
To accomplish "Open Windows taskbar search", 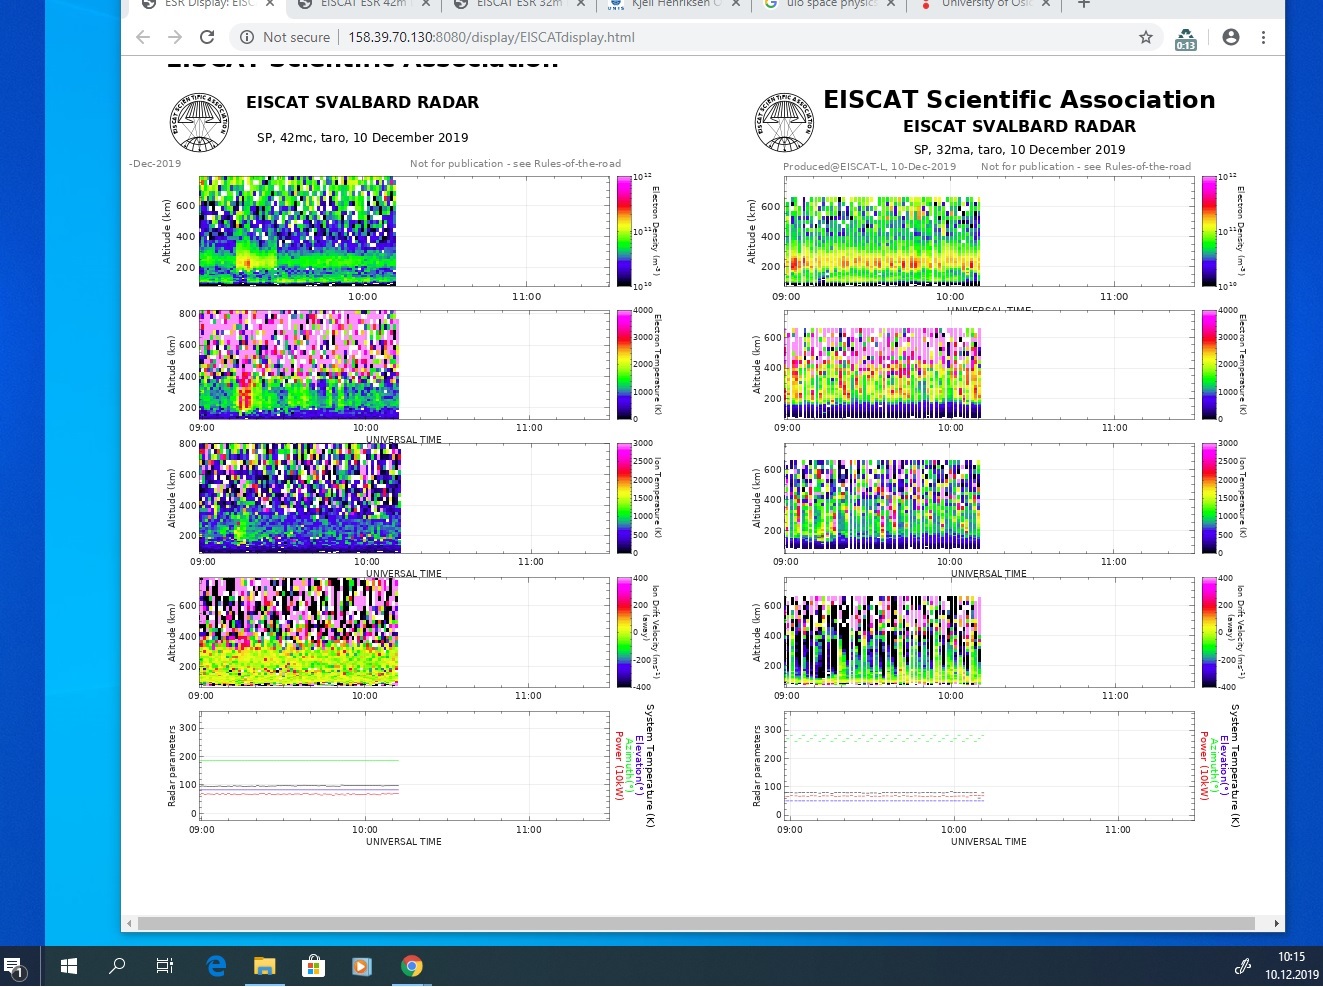I will (x=117, y=965).
